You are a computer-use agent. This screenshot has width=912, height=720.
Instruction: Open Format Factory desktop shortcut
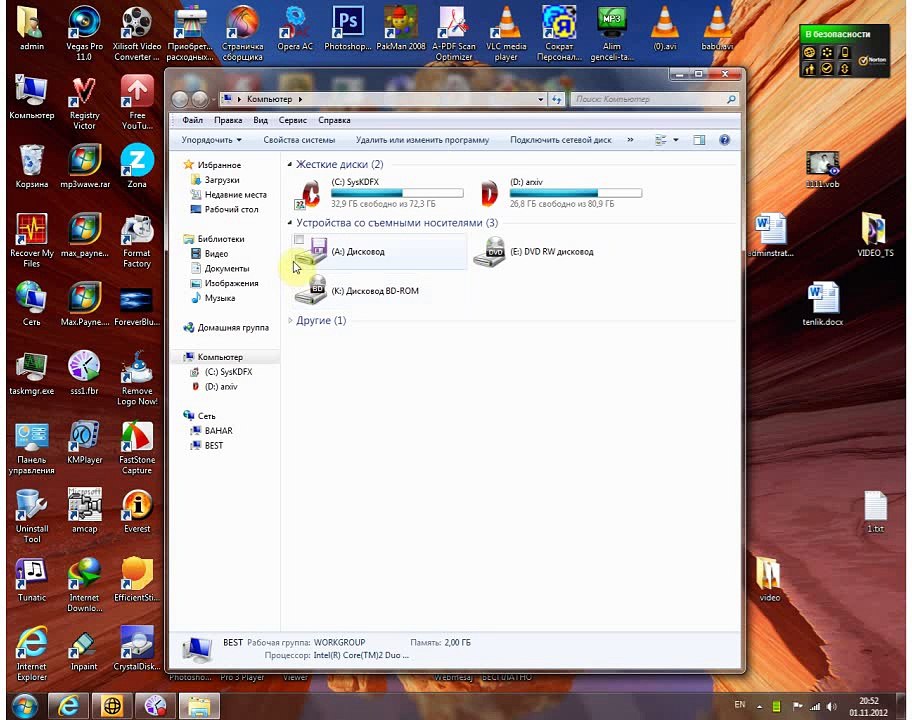137,240
